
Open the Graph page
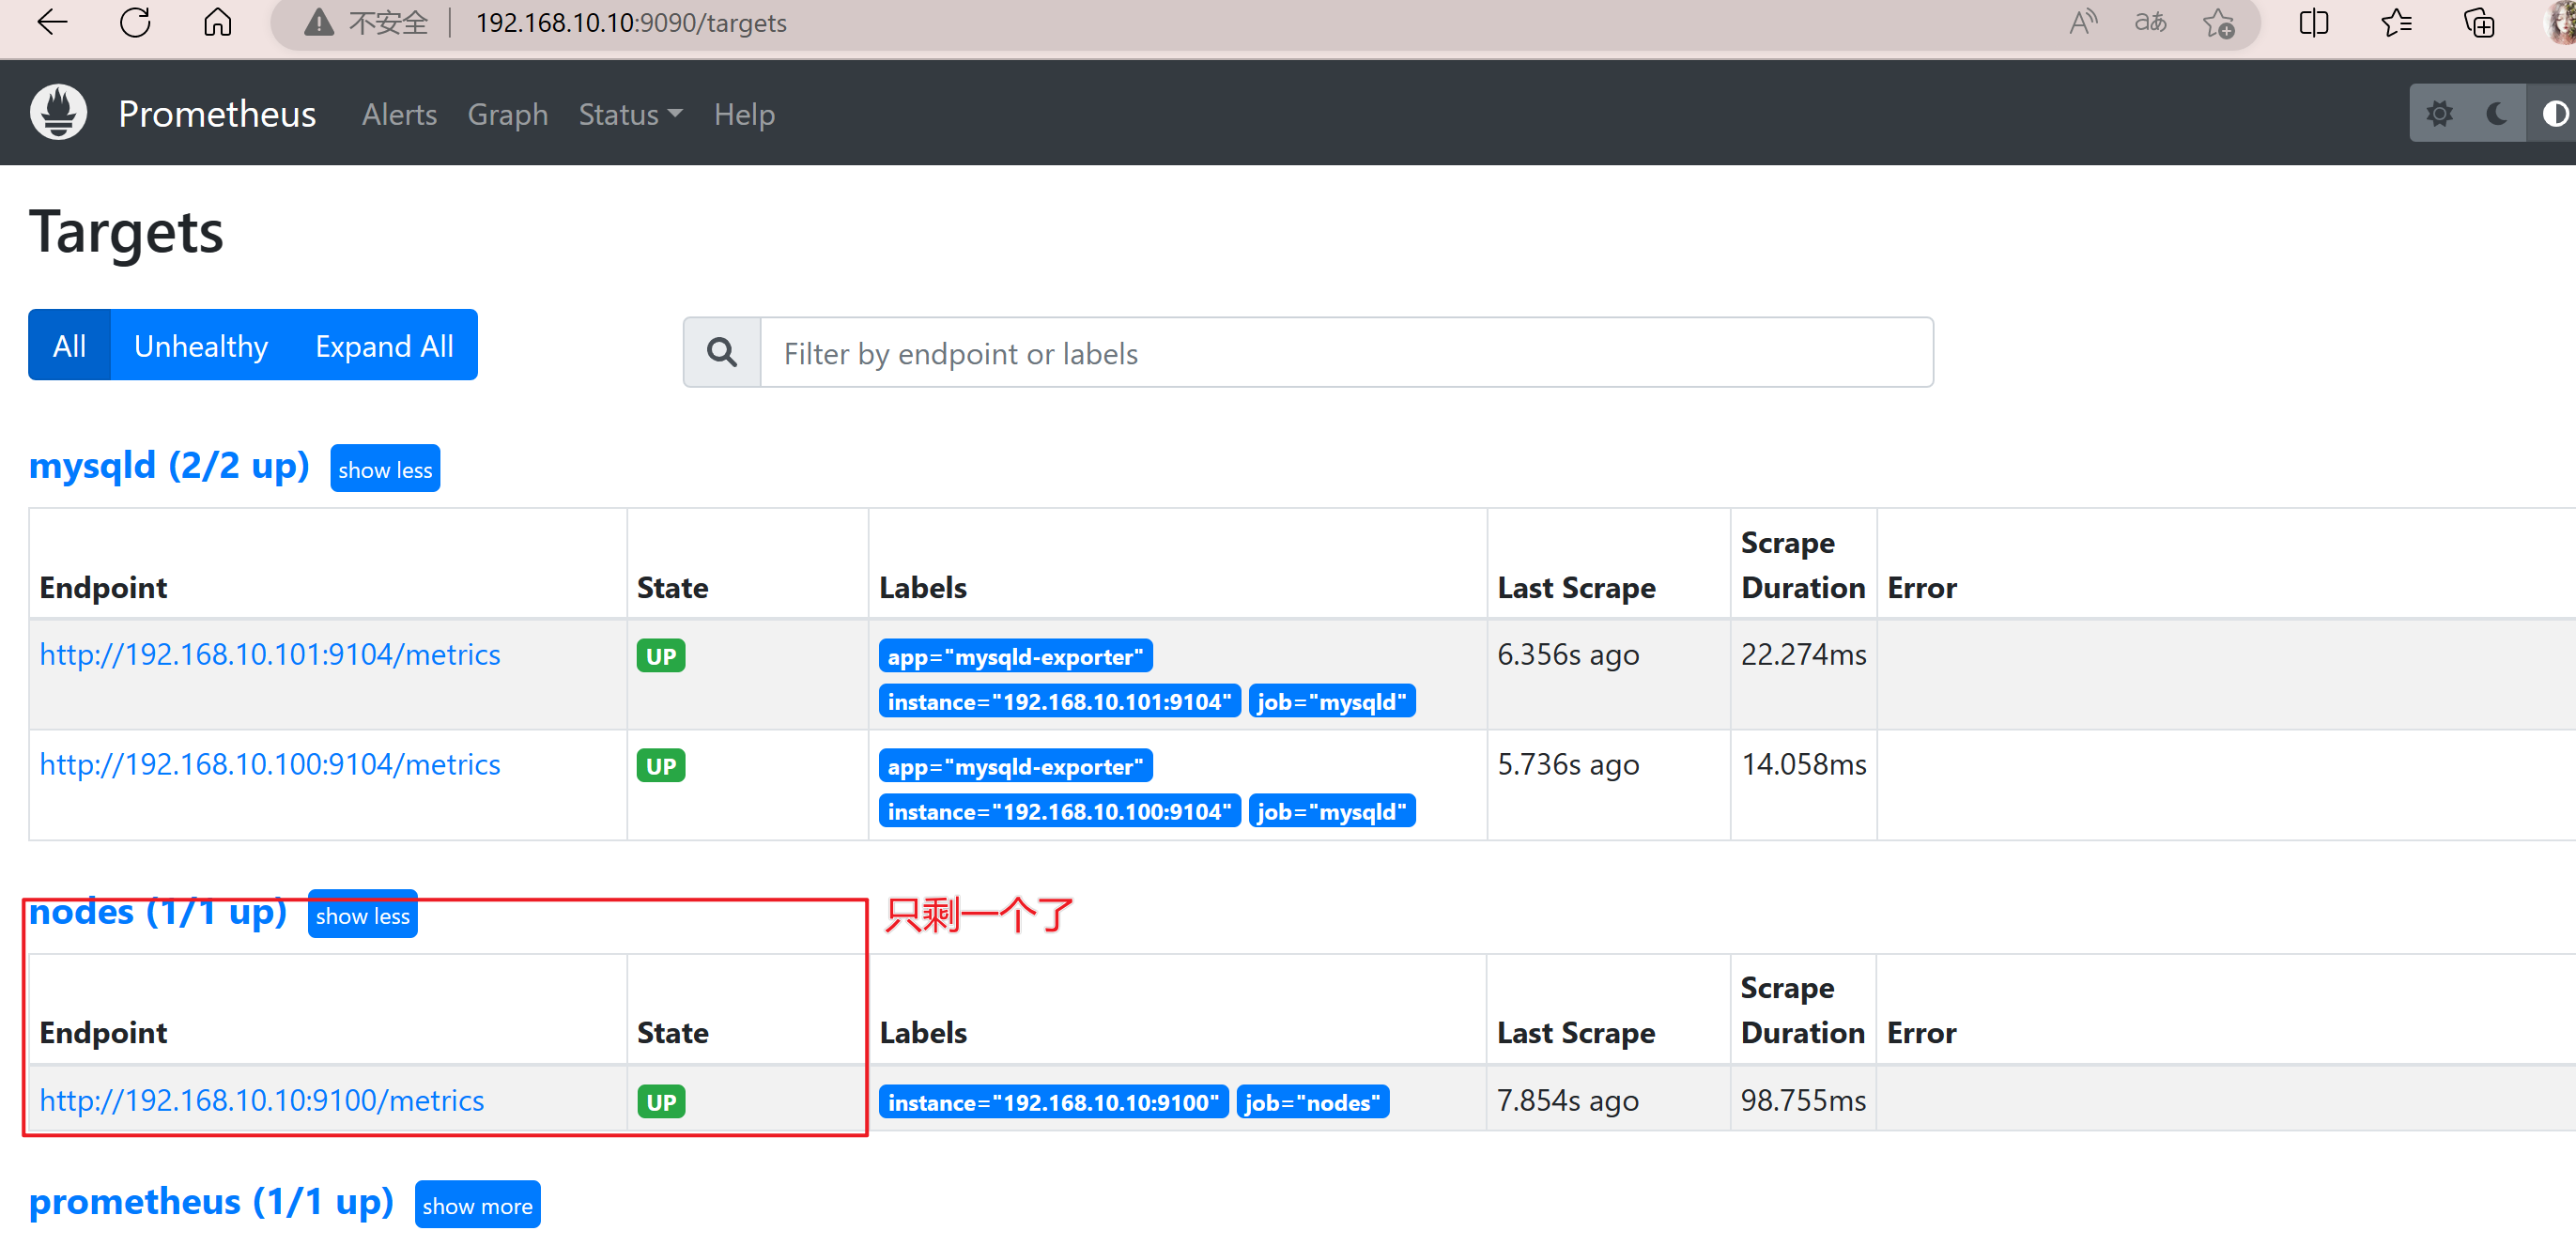(x=508, y=115)
